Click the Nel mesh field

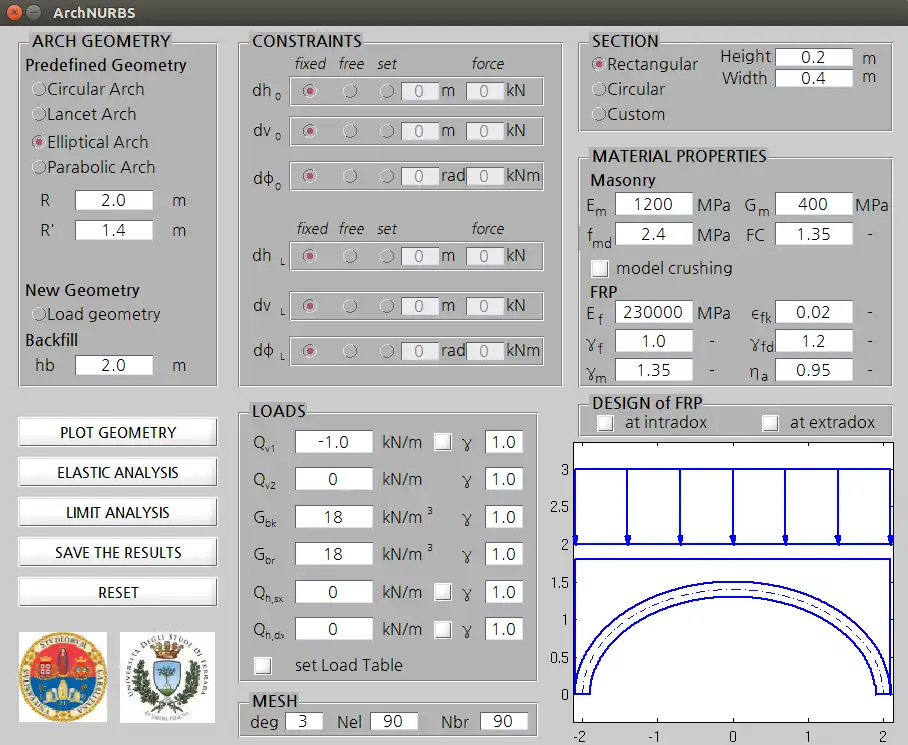point(394,721)
